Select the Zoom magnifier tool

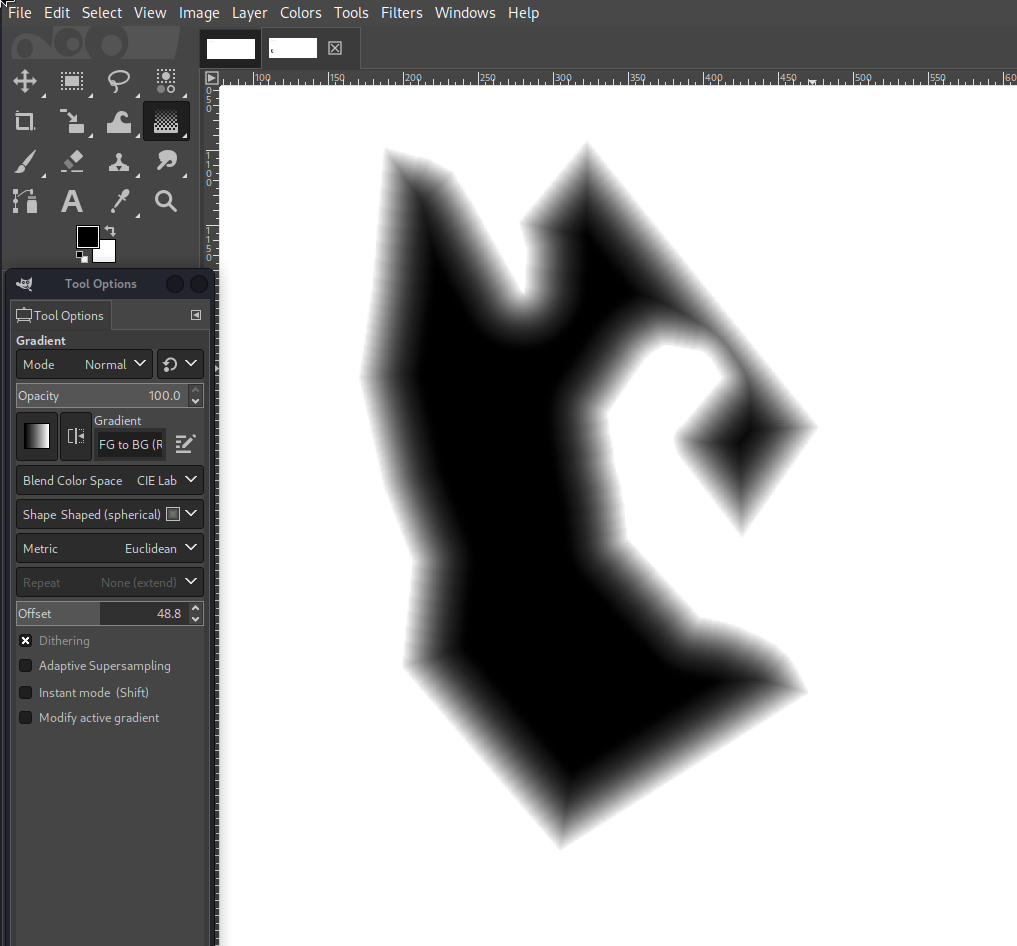pos(166,202)
